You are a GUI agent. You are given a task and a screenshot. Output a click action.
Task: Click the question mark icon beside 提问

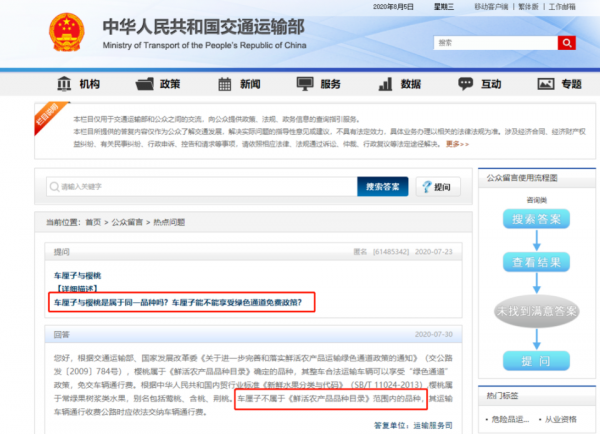coord(426,187)
